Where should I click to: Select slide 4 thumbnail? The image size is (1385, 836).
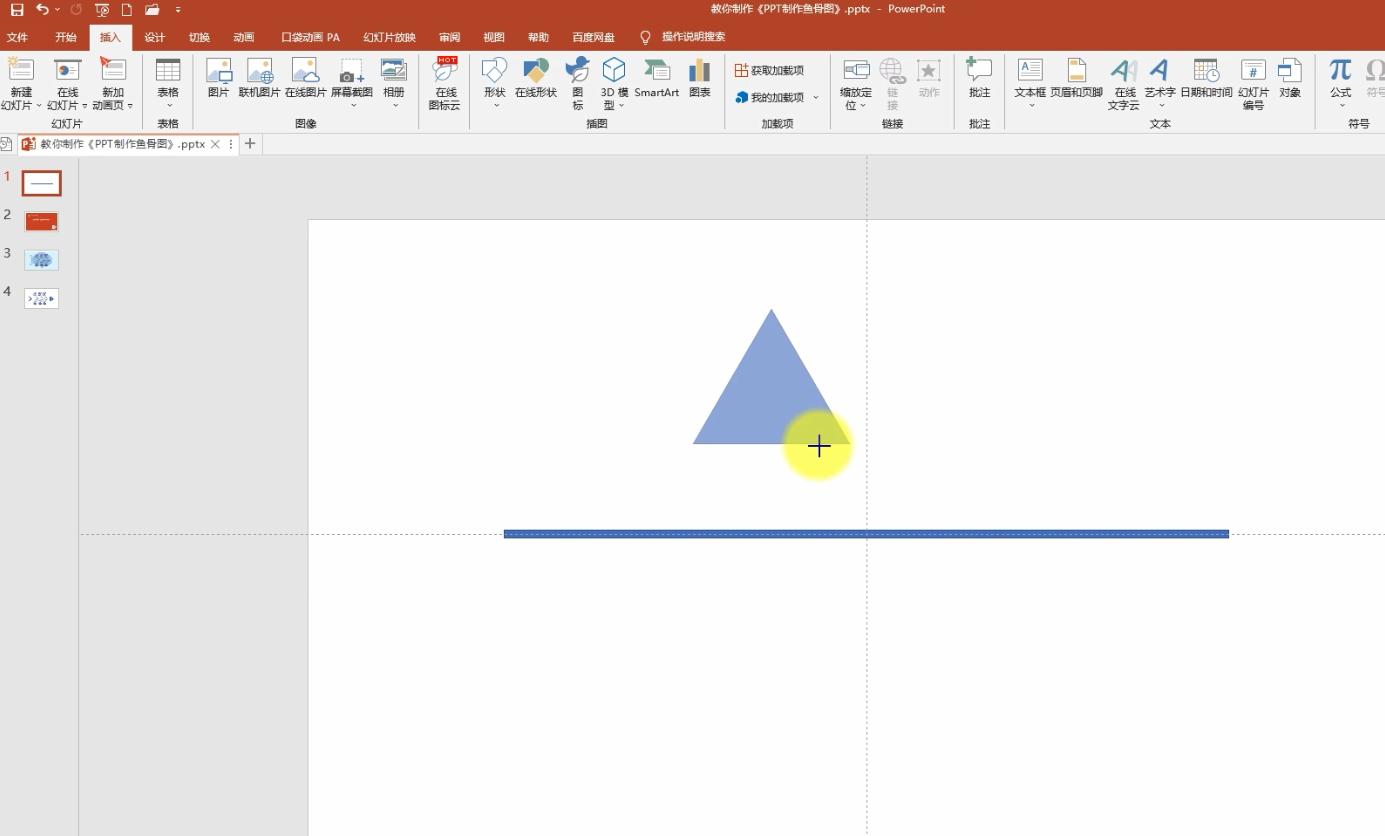(x=41, y=298)
